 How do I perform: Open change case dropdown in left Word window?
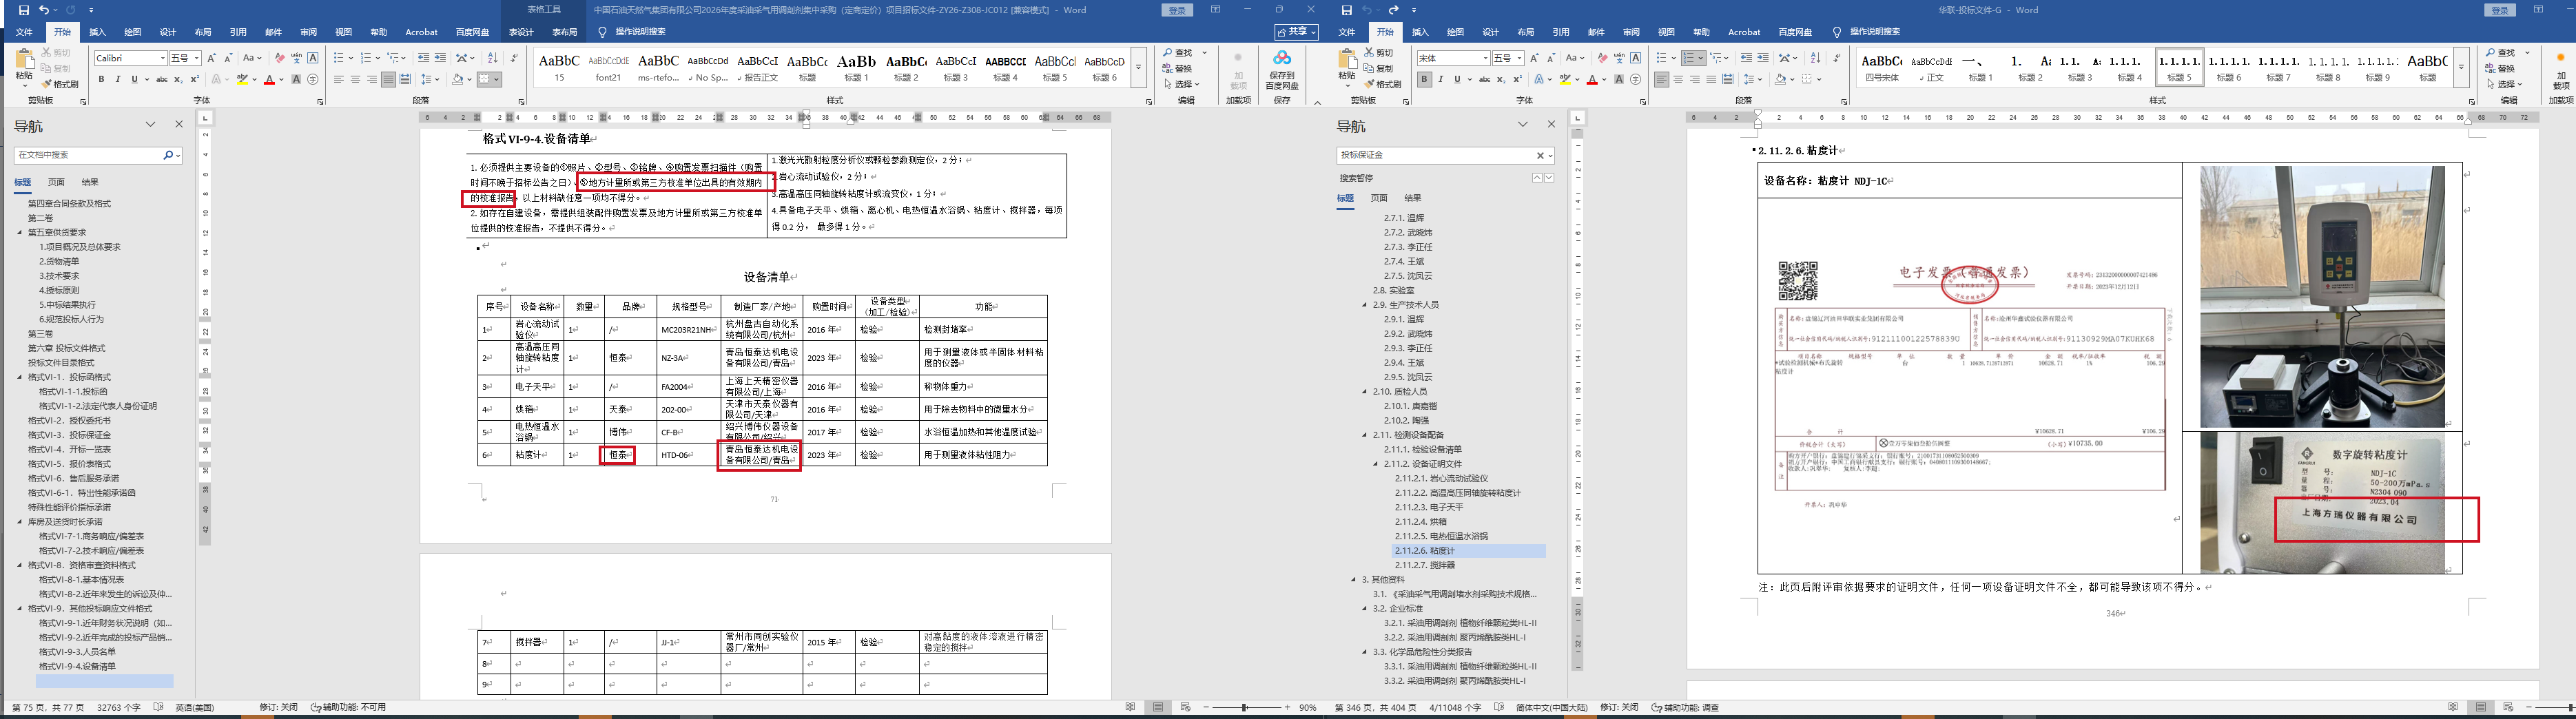pos(253,58)
